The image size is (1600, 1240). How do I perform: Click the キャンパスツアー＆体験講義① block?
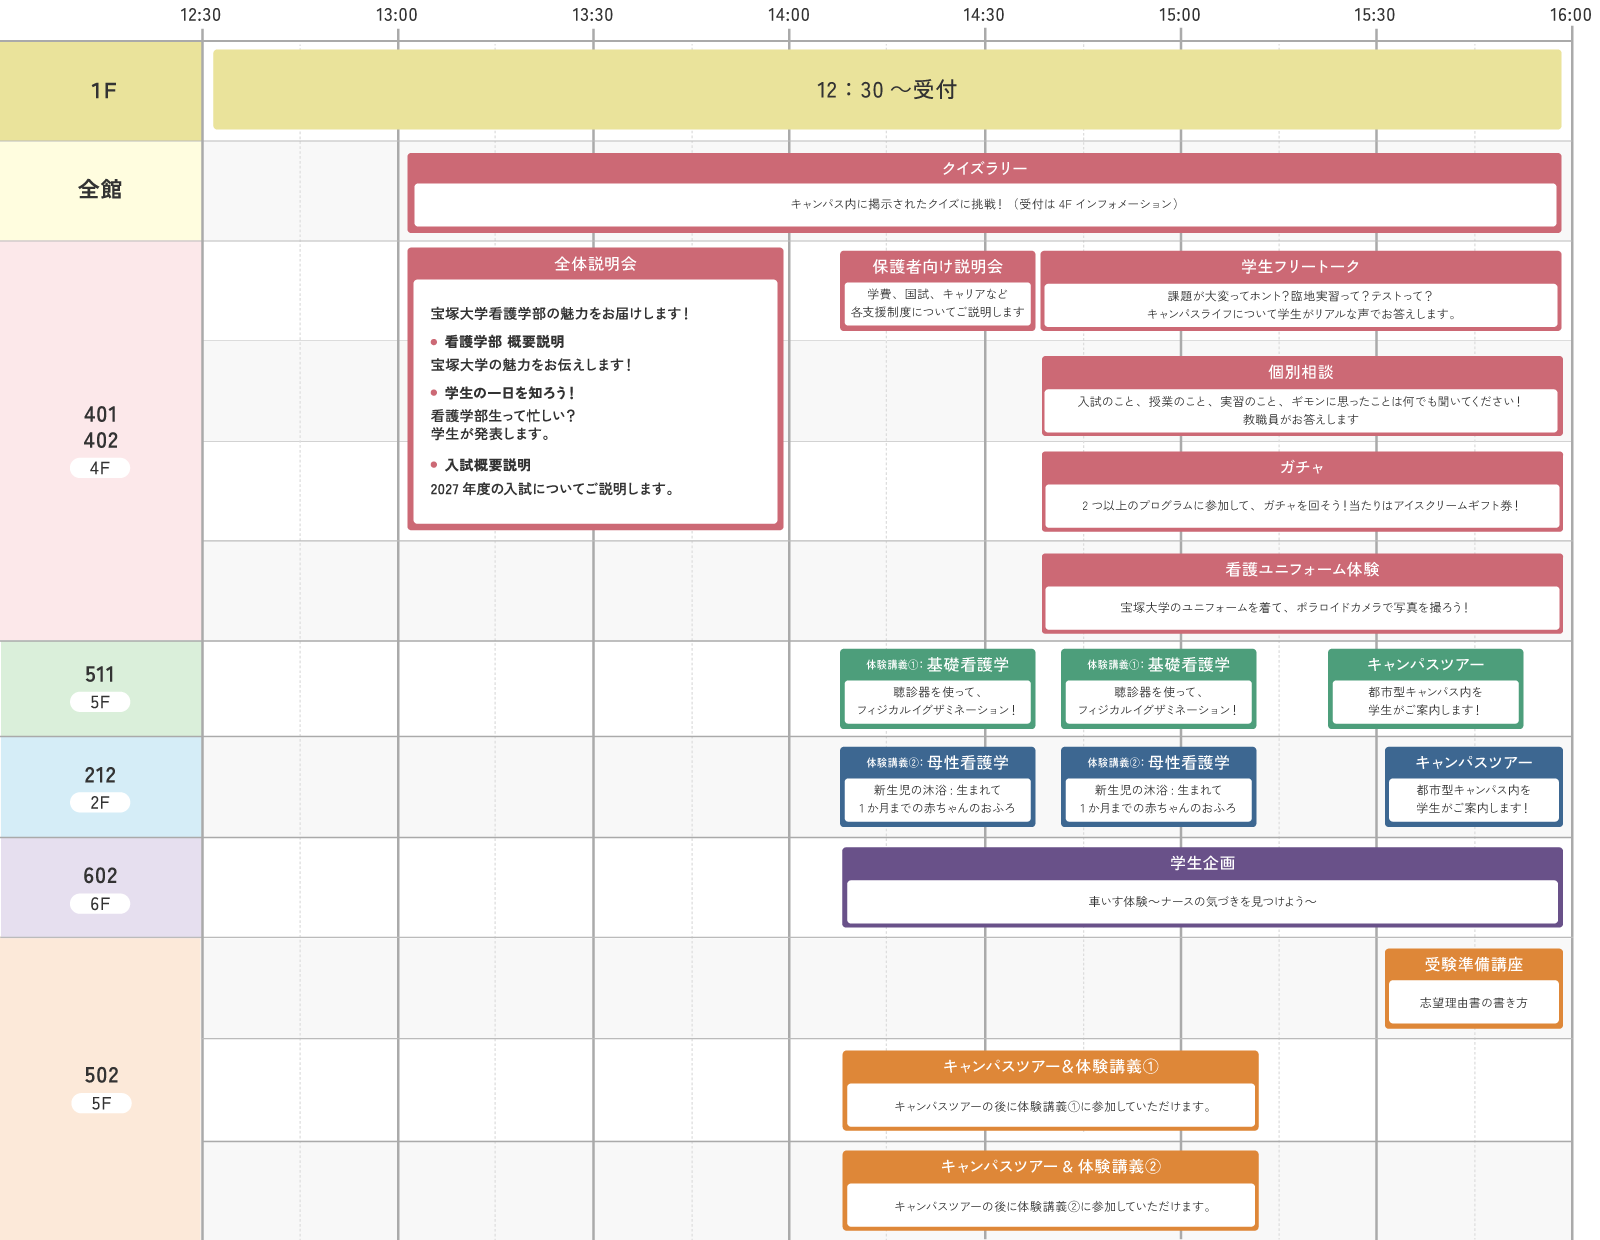coord(1050,1090)
